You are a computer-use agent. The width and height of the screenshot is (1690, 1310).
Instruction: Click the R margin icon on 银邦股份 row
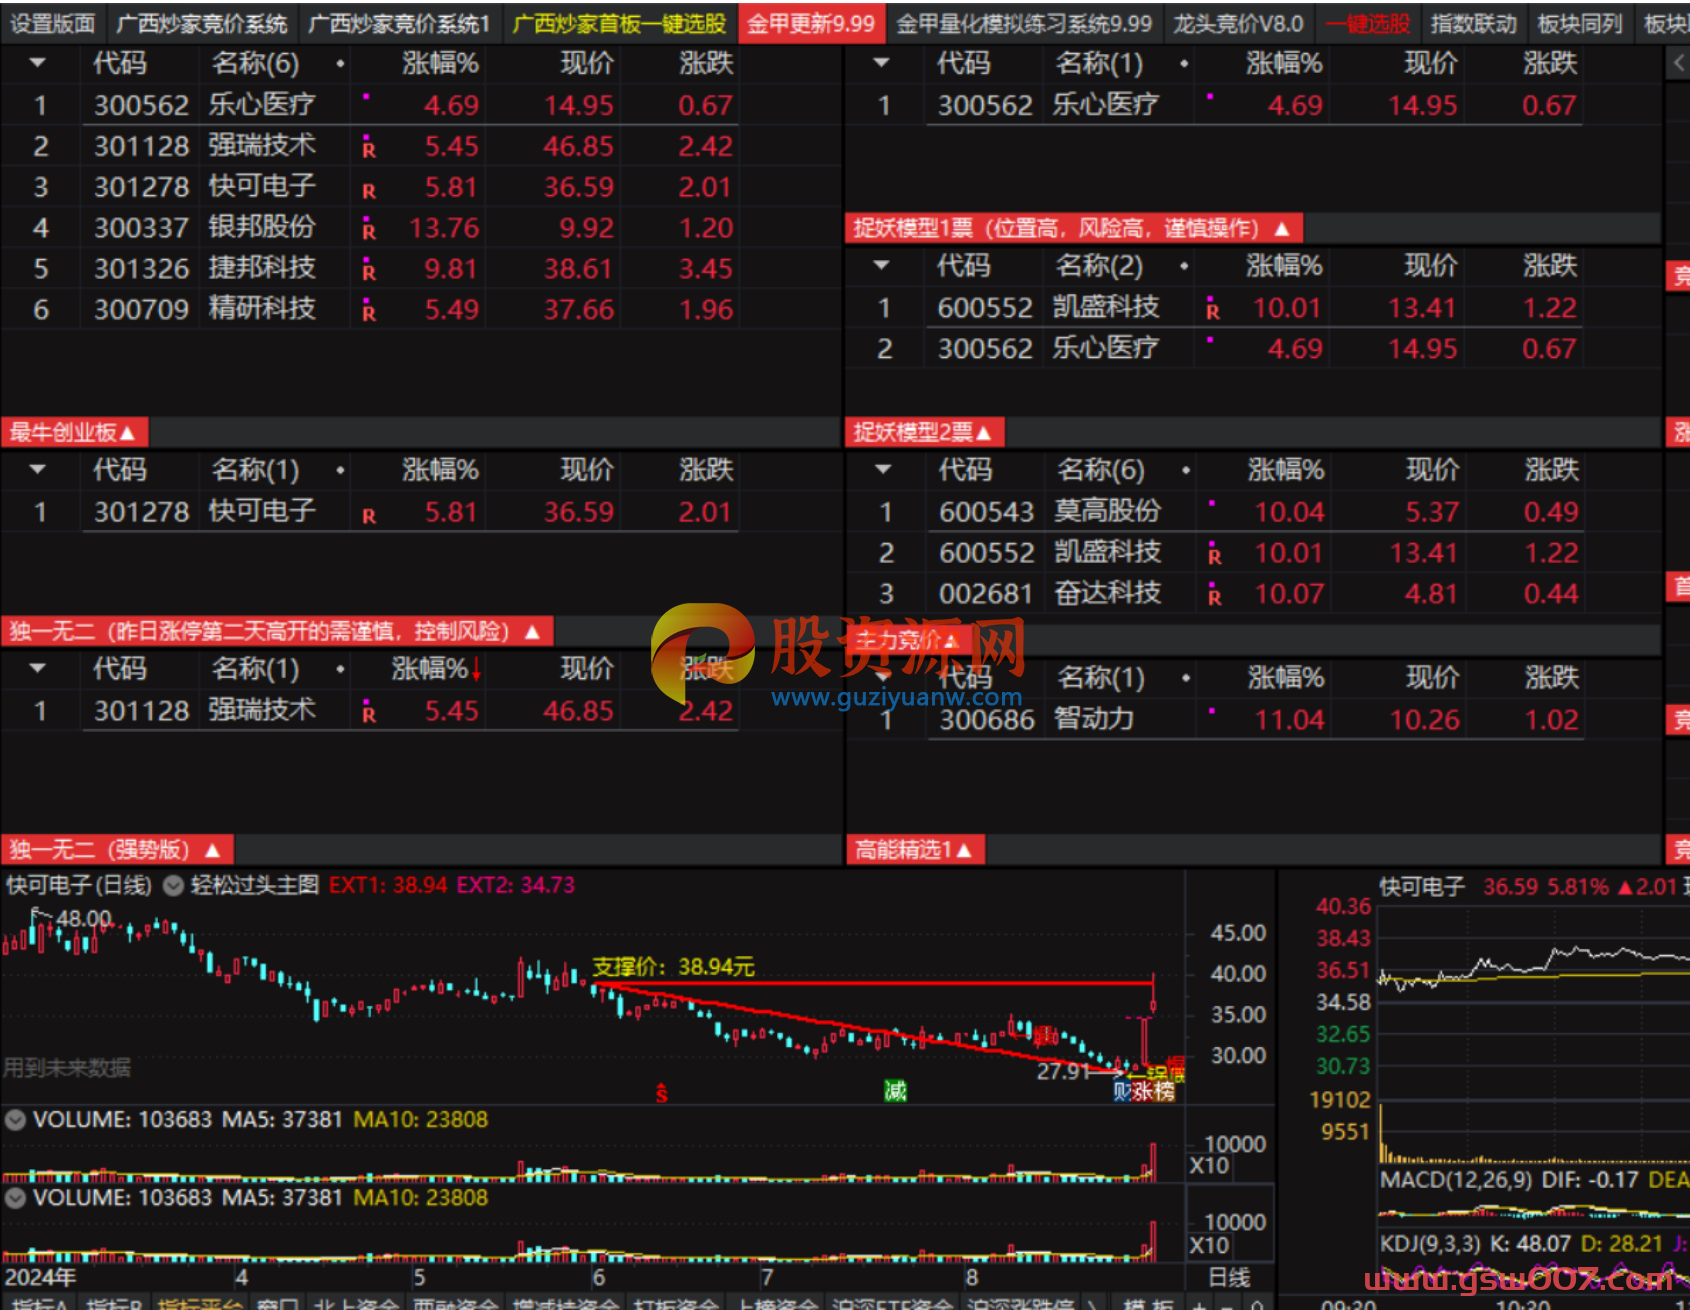coord(369,229)
